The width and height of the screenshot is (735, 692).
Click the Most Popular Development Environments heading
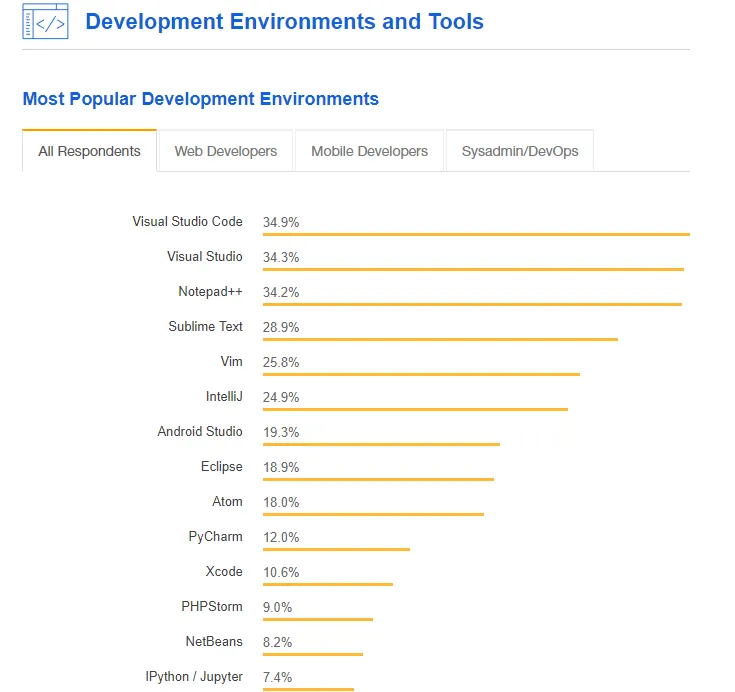tap(201, 99)
